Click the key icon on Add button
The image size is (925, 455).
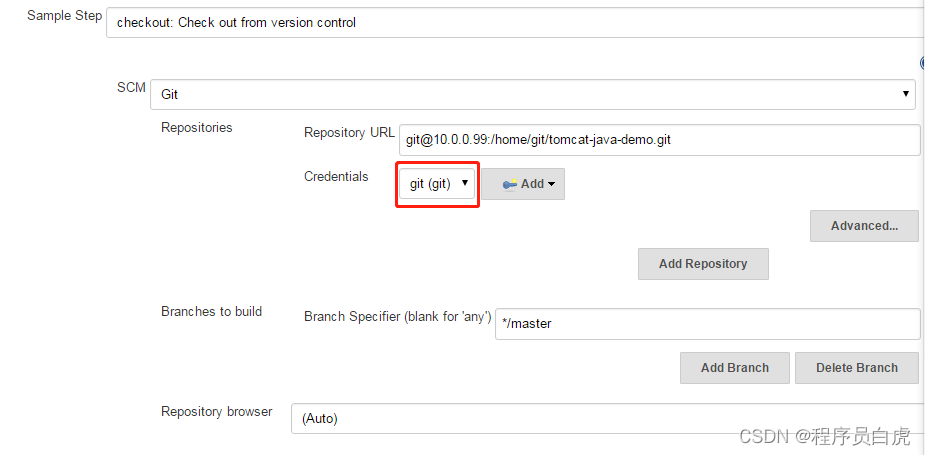tap(510, 184)
